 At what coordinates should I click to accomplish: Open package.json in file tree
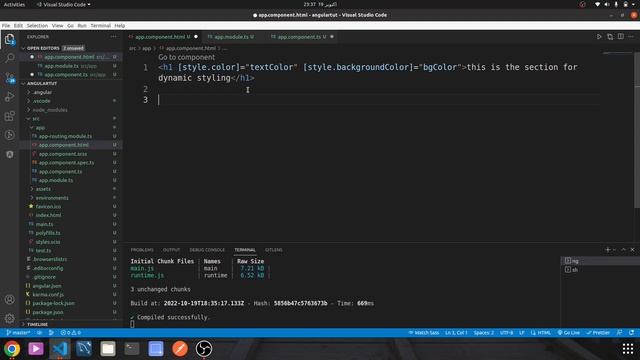[48, 312]
